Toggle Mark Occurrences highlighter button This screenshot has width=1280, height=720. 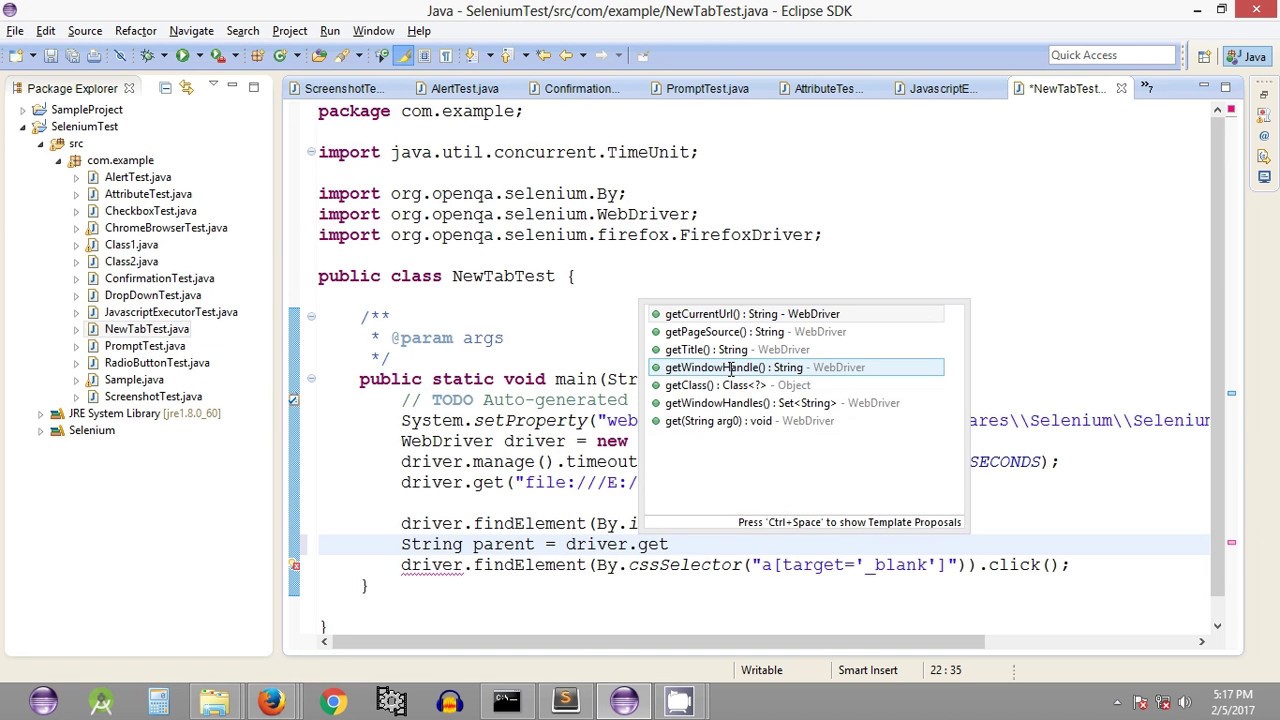[403, 55]
